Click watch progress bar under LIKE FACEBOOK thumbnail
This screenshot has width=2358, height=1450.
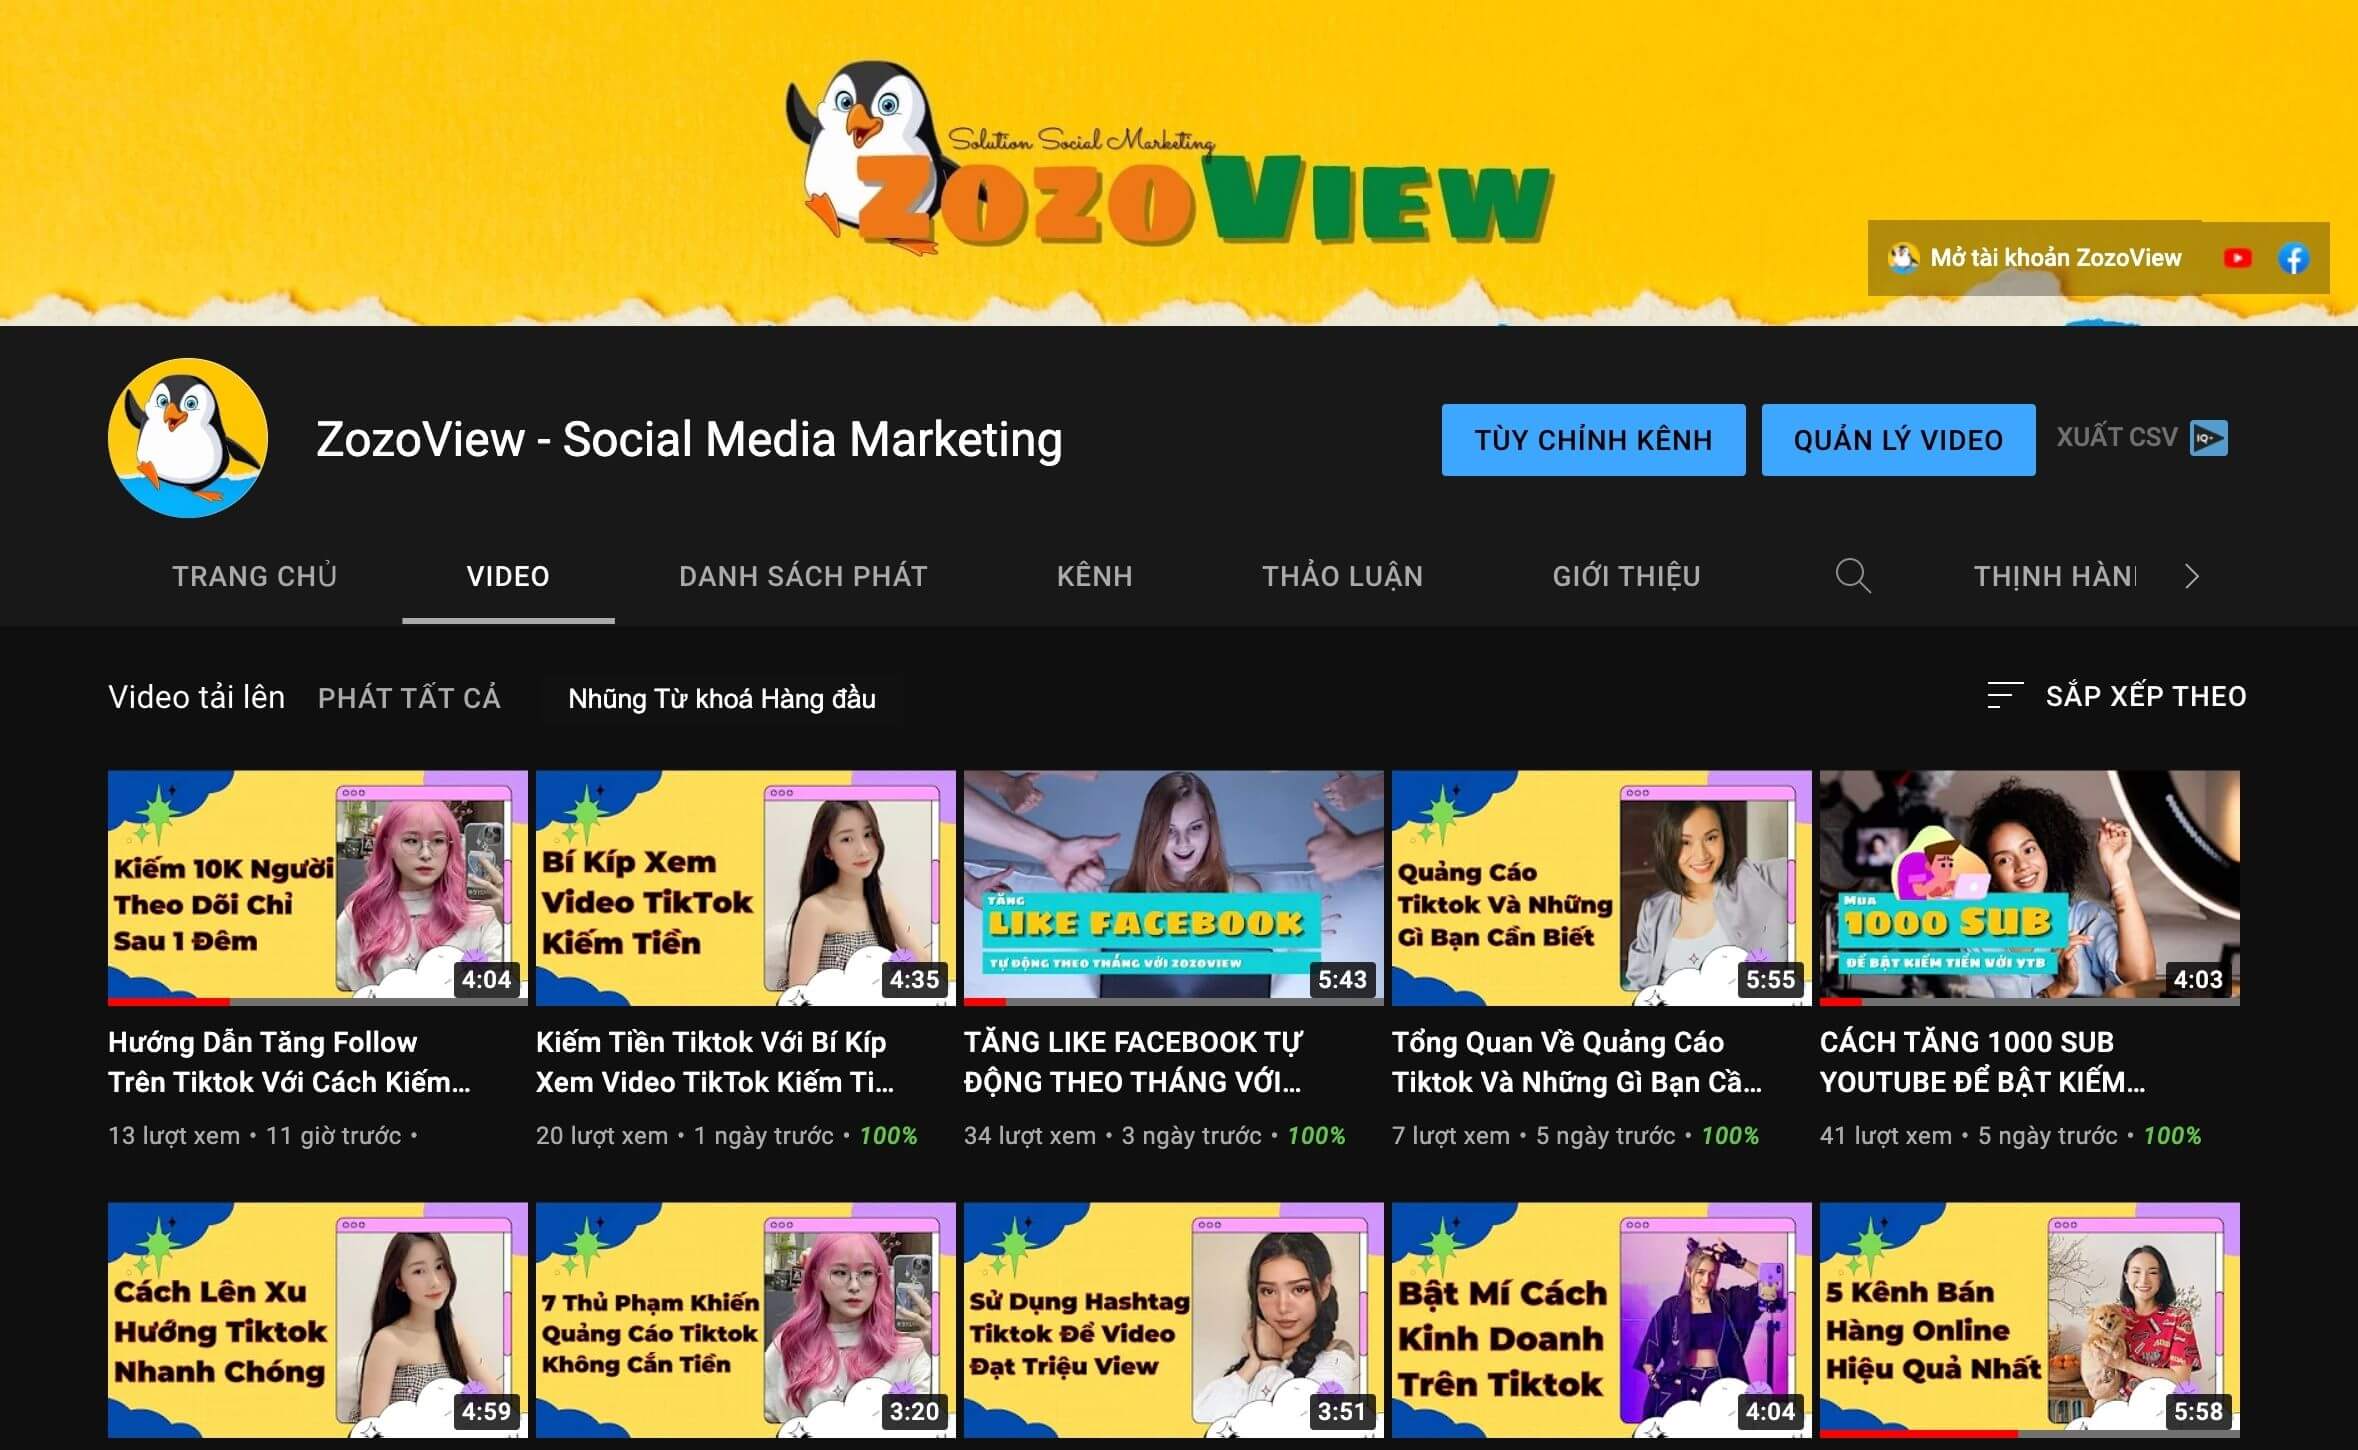point(1174,1002)
